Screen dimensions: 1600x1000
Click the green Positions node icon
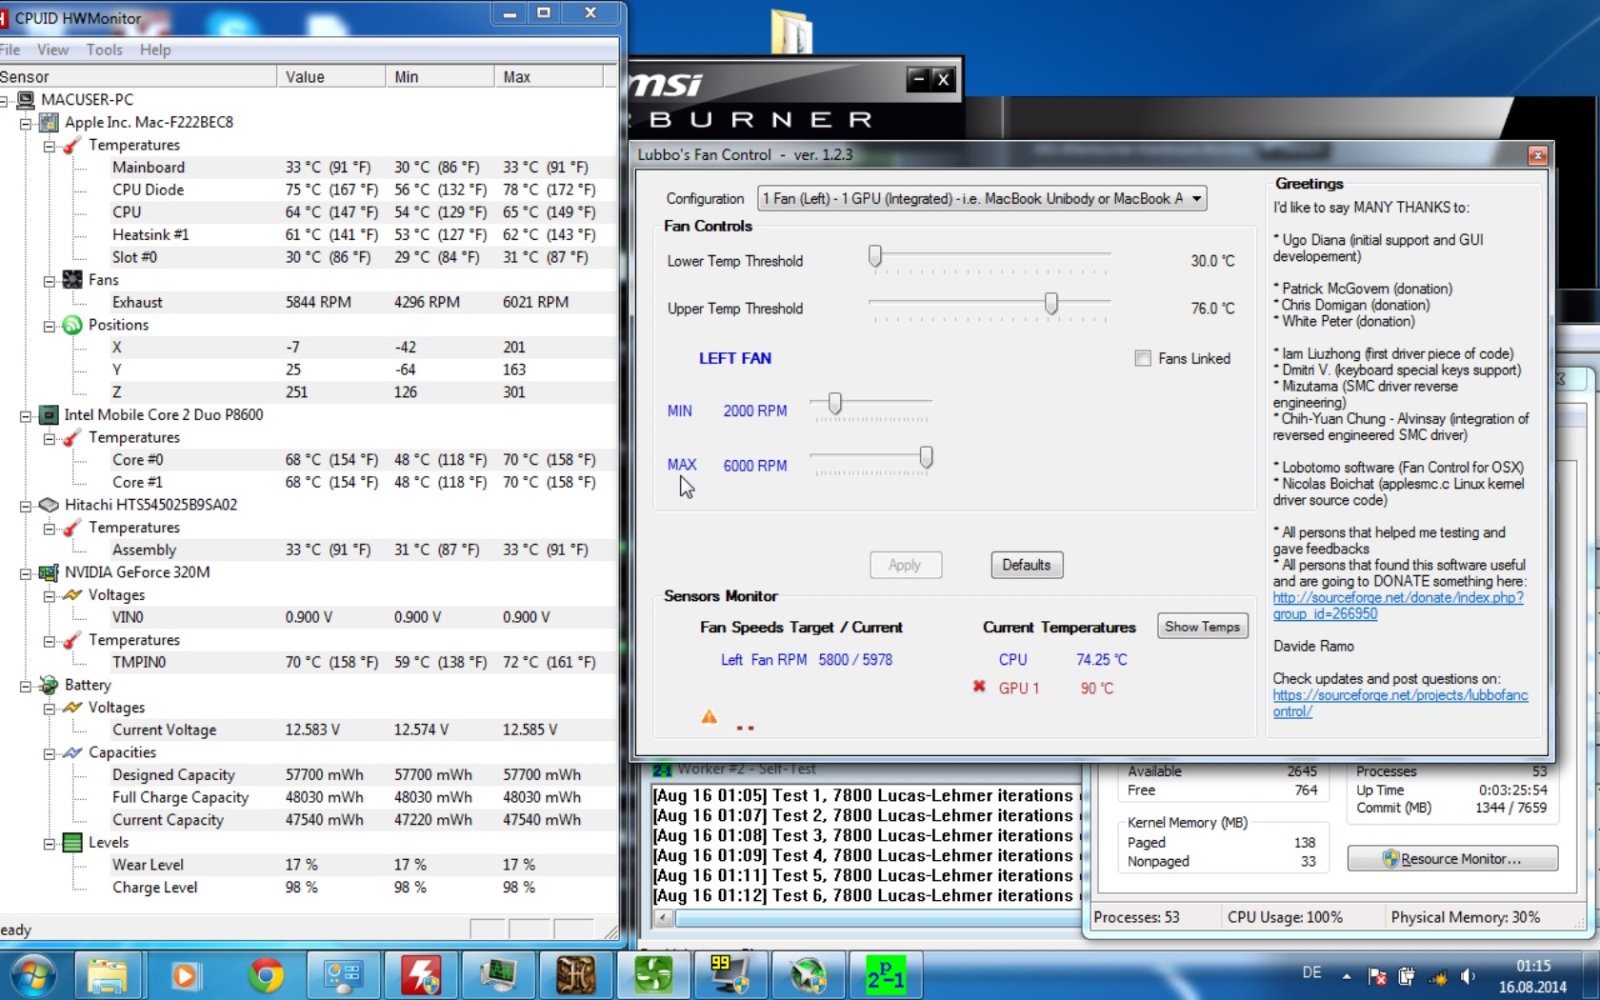[x=72, y=325]
